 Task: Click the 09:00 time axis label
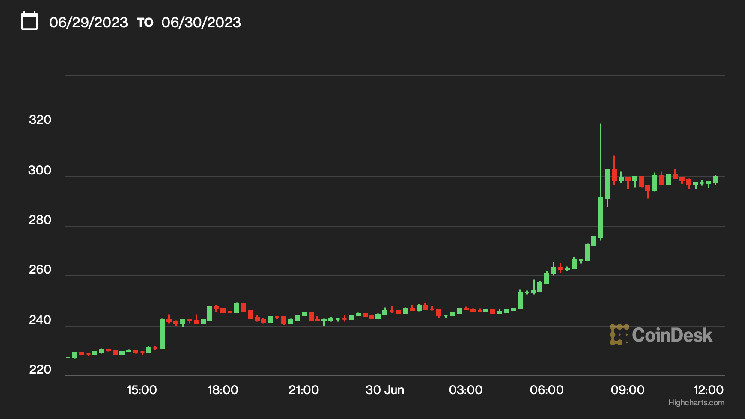628,389
